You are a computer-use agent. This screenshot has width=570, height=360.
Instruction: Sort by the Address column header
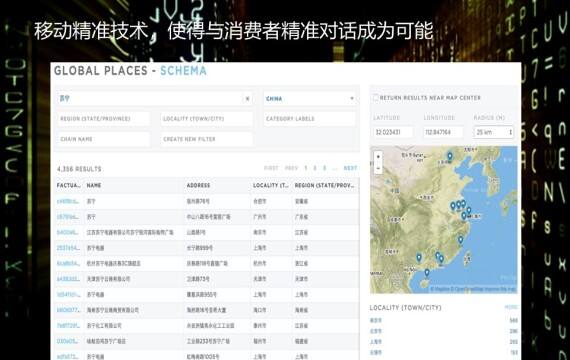[198, 185]
